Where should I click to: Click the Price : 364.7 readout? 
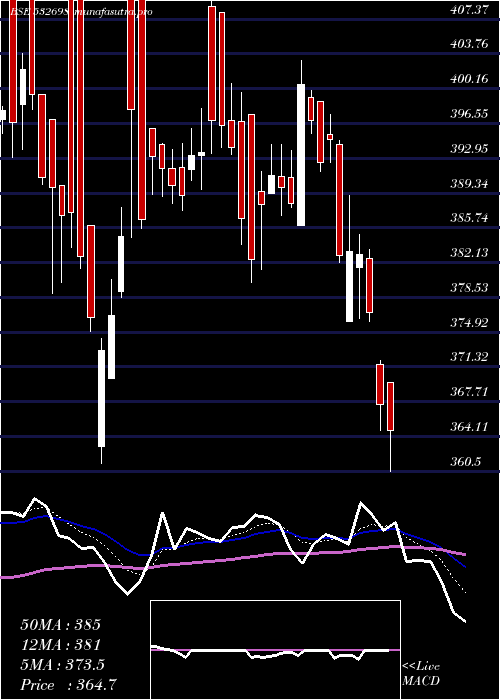tap(70, 685)
